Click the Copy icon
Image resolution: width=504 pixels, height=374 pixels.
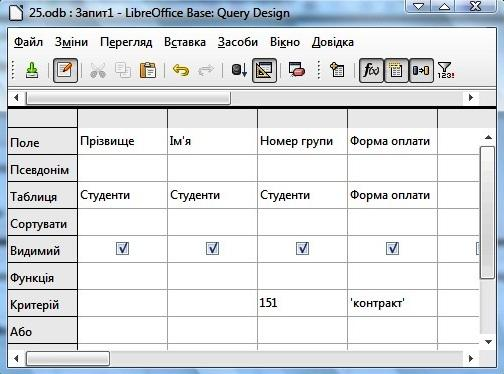tap(123, 70)
